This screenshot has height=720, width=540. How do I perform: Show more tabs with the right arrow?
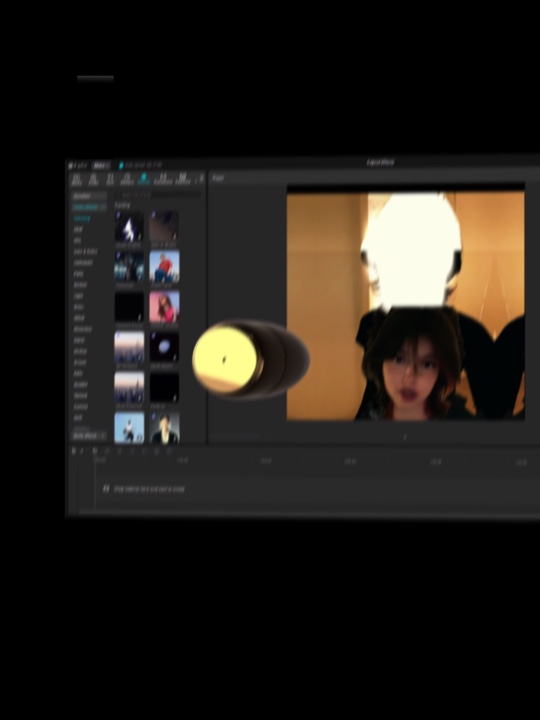pyautogui.click(x=201, y=179)
